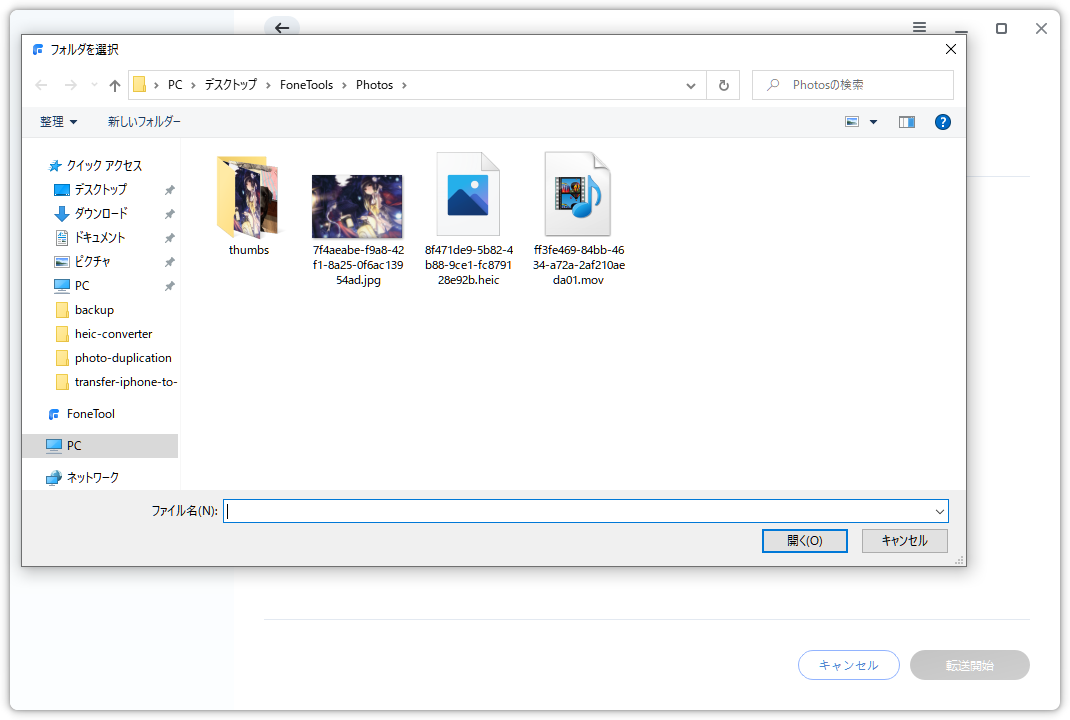Screen dimensions: 1070x720
Task: Select ダウンロード in quick access sidebar
Action: click(101, 213)
